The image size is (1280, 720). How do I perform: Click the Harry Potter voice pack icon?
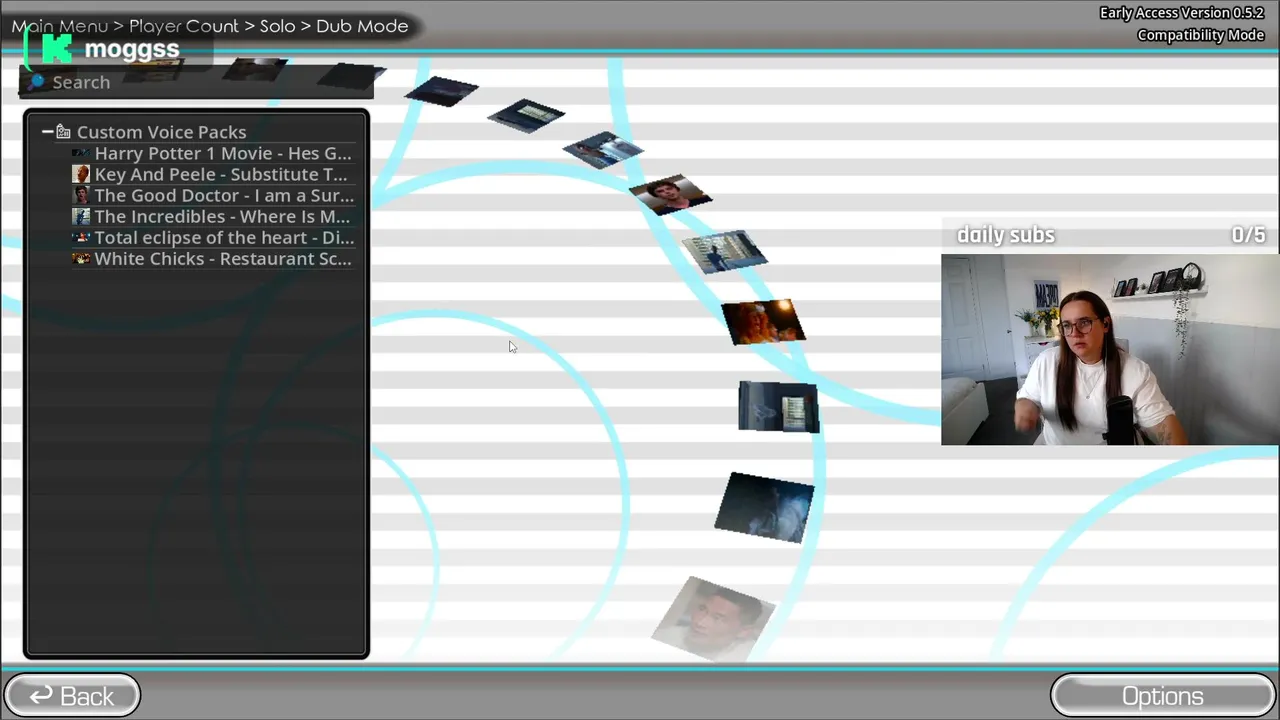(81, 153)
